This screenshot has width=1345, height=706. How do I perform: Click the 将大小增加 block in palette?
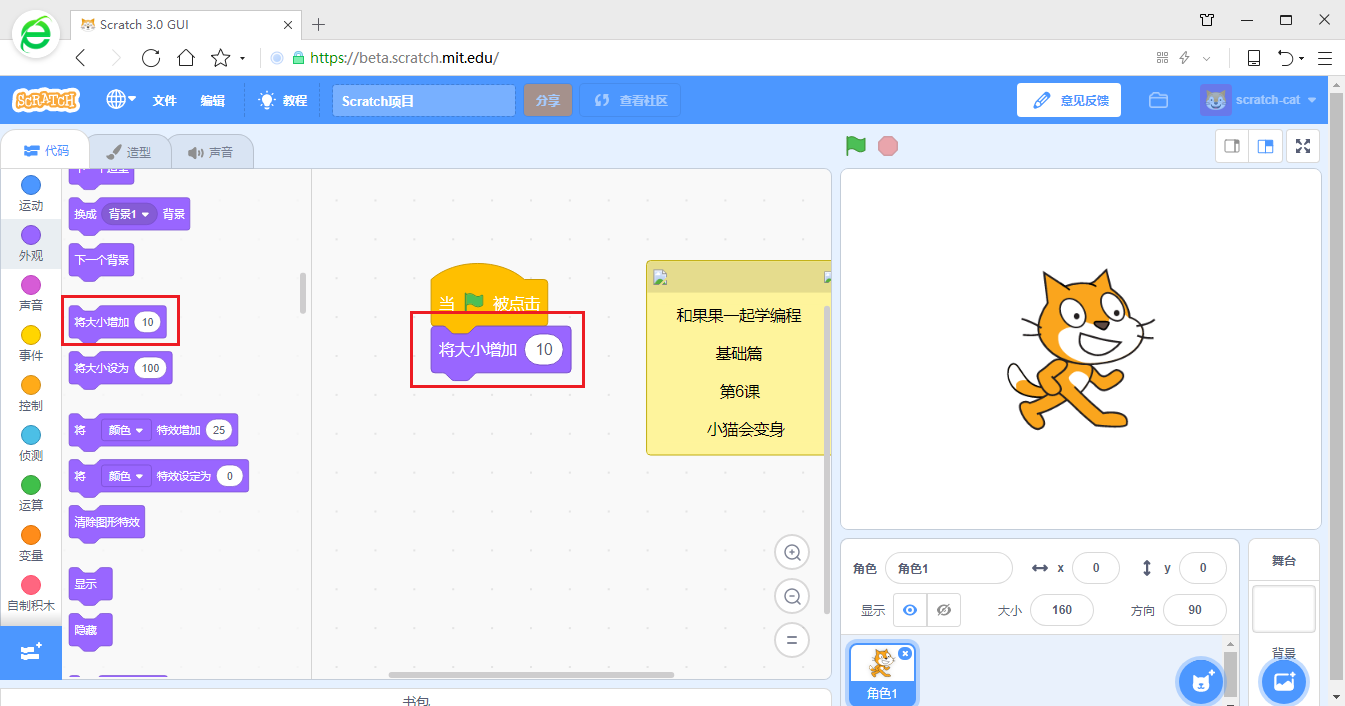[98, 323]
